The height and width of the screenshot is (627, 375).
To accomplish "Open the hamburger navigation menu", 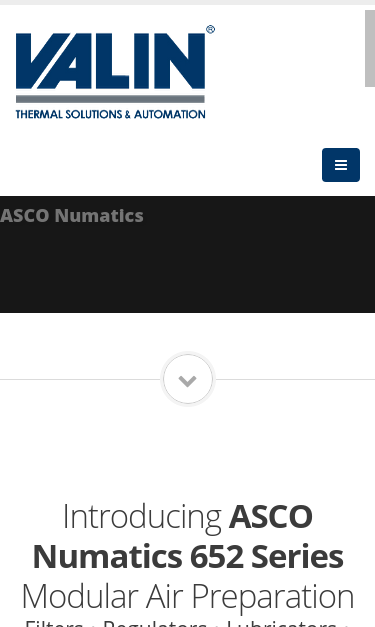I will click(x=341, y=165).
